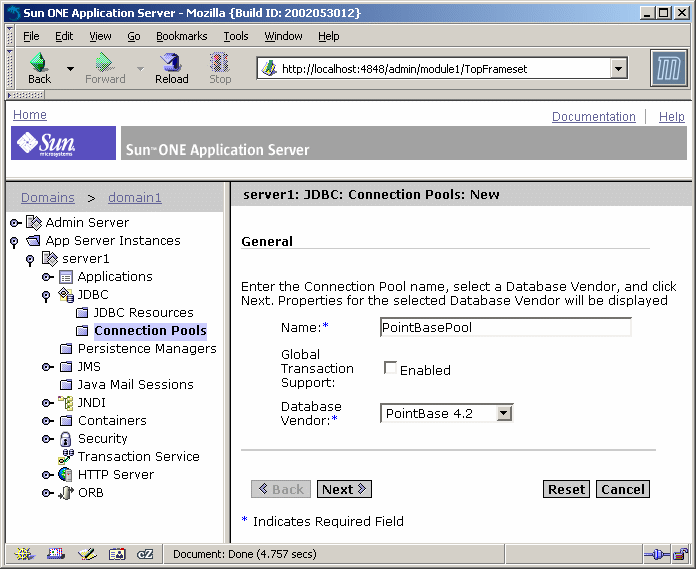The height and width of the screenshot is (569, 696).
Task: Click the JNDI tree icon
Action: (x=66, y=403)
